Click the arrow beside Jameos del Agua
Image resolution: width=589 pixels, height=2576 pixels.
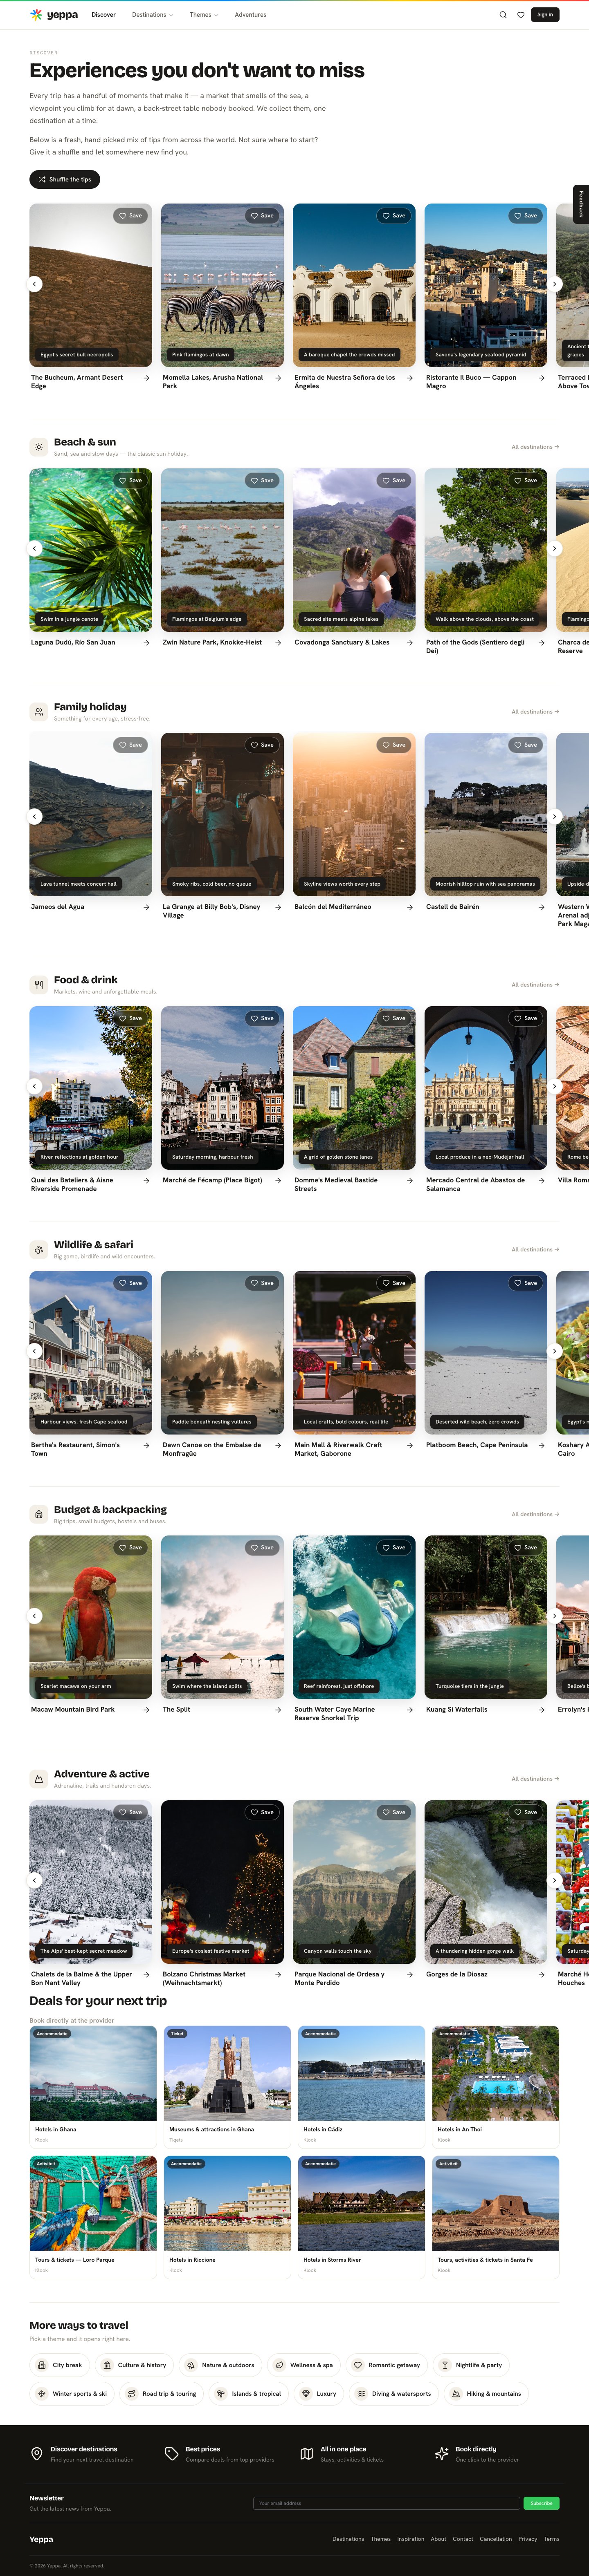[x=146, y=907]
